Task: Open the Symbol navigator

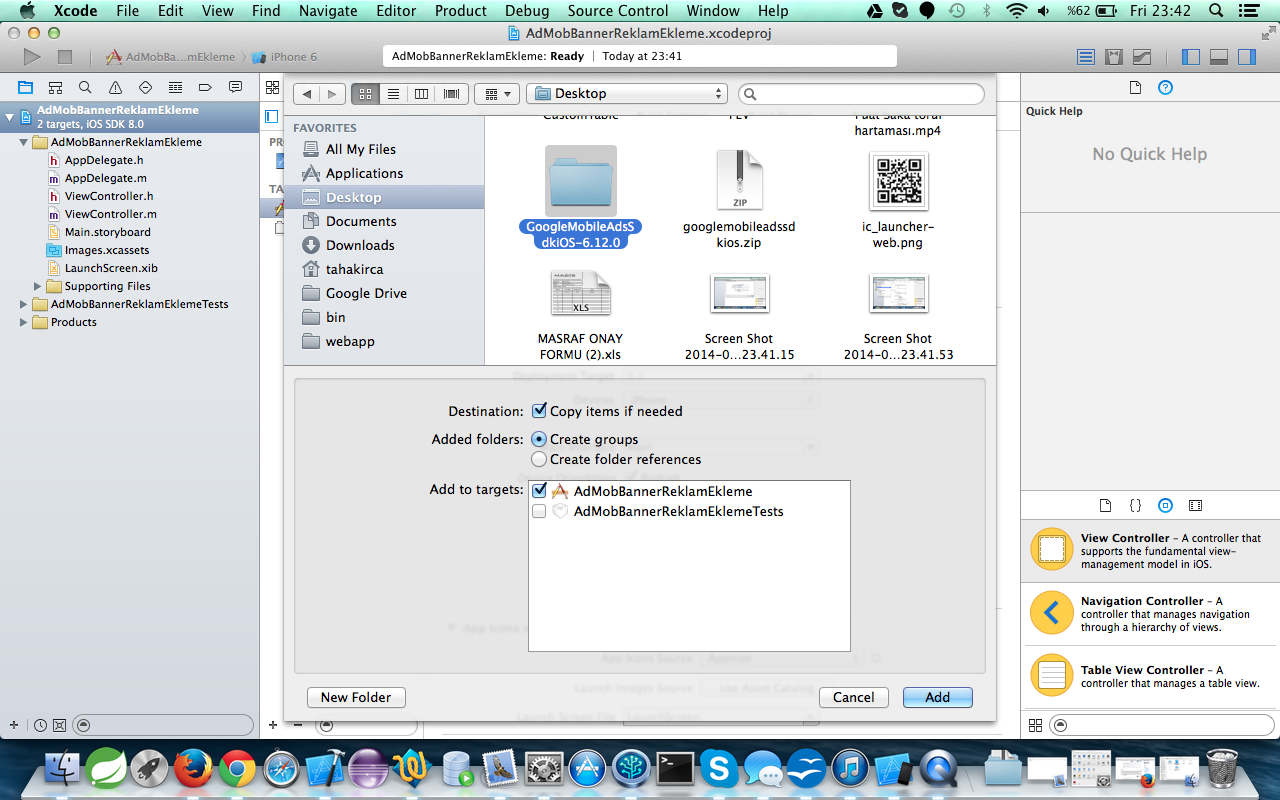Action: [x=55, y=87]
